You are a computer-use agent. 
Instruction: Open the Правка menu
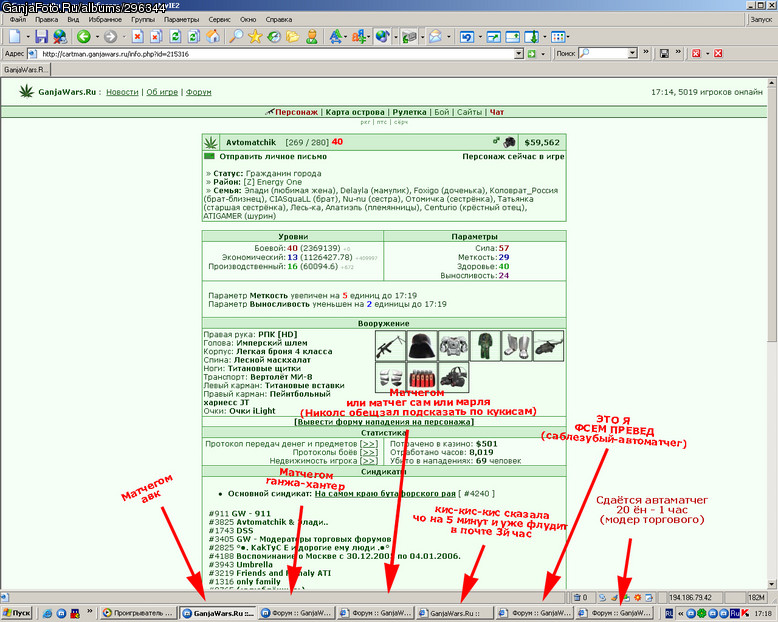pyautogui.click(x=47, y=19)
